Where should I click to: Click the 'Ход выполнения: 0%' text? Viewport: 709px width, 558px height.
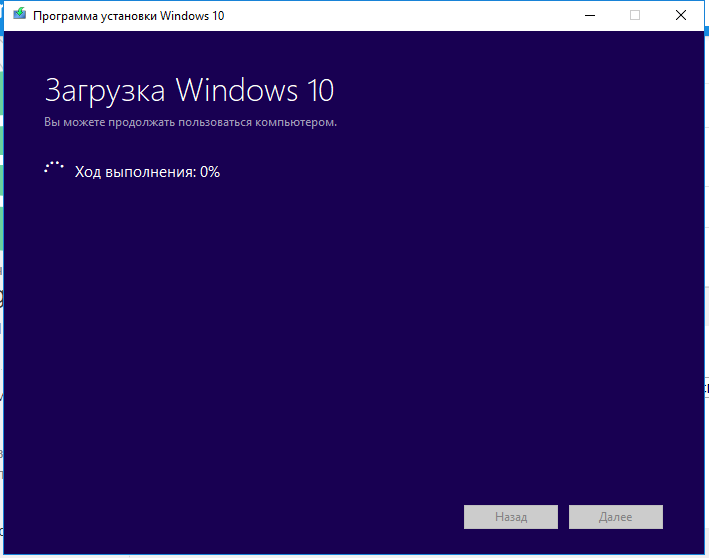point(147,172)
